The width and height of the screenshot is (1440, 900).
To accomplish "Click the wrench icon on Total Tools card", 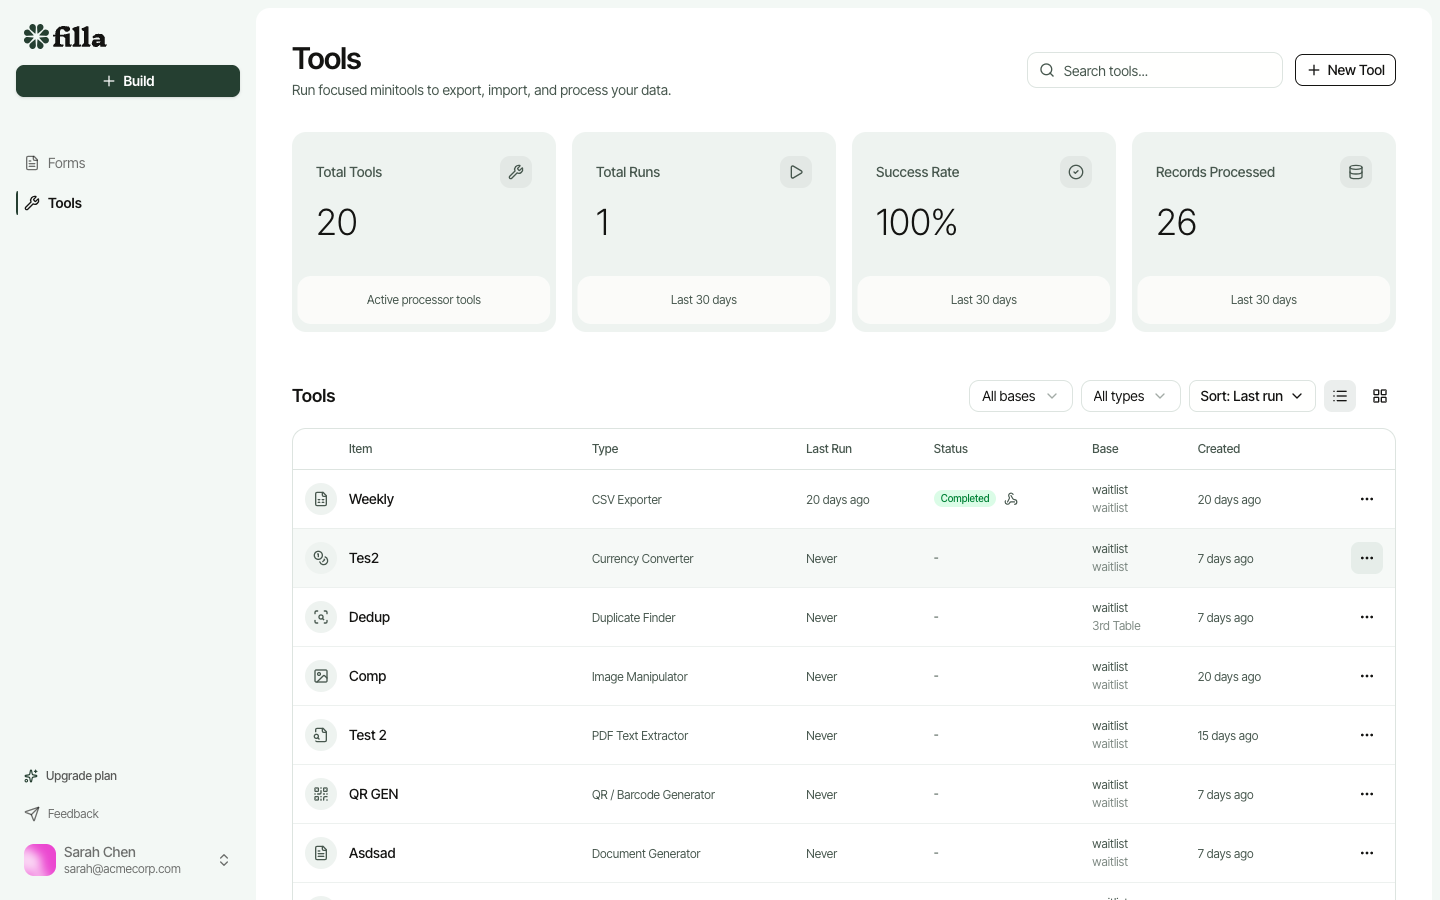I will [516, 172].
